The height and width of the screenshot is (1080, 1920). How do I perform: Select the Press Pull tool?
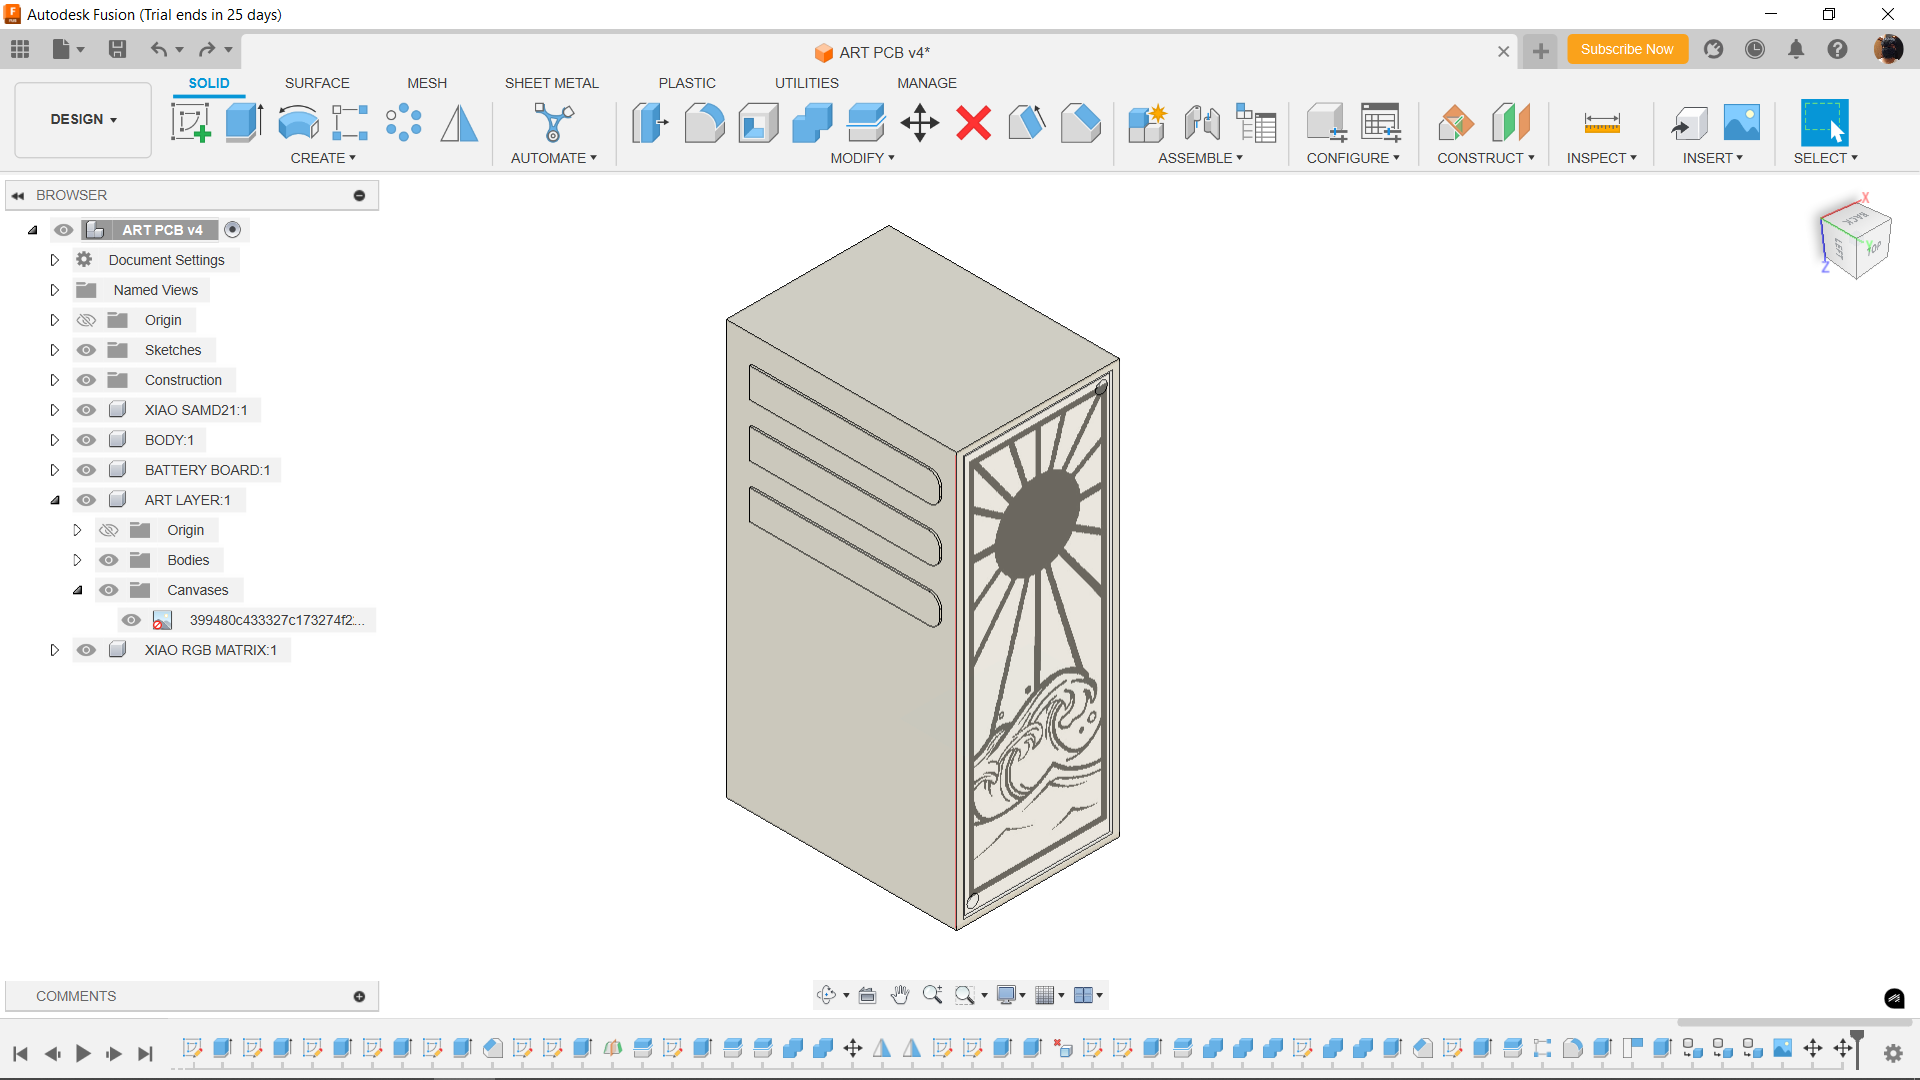tap(650, 123)
